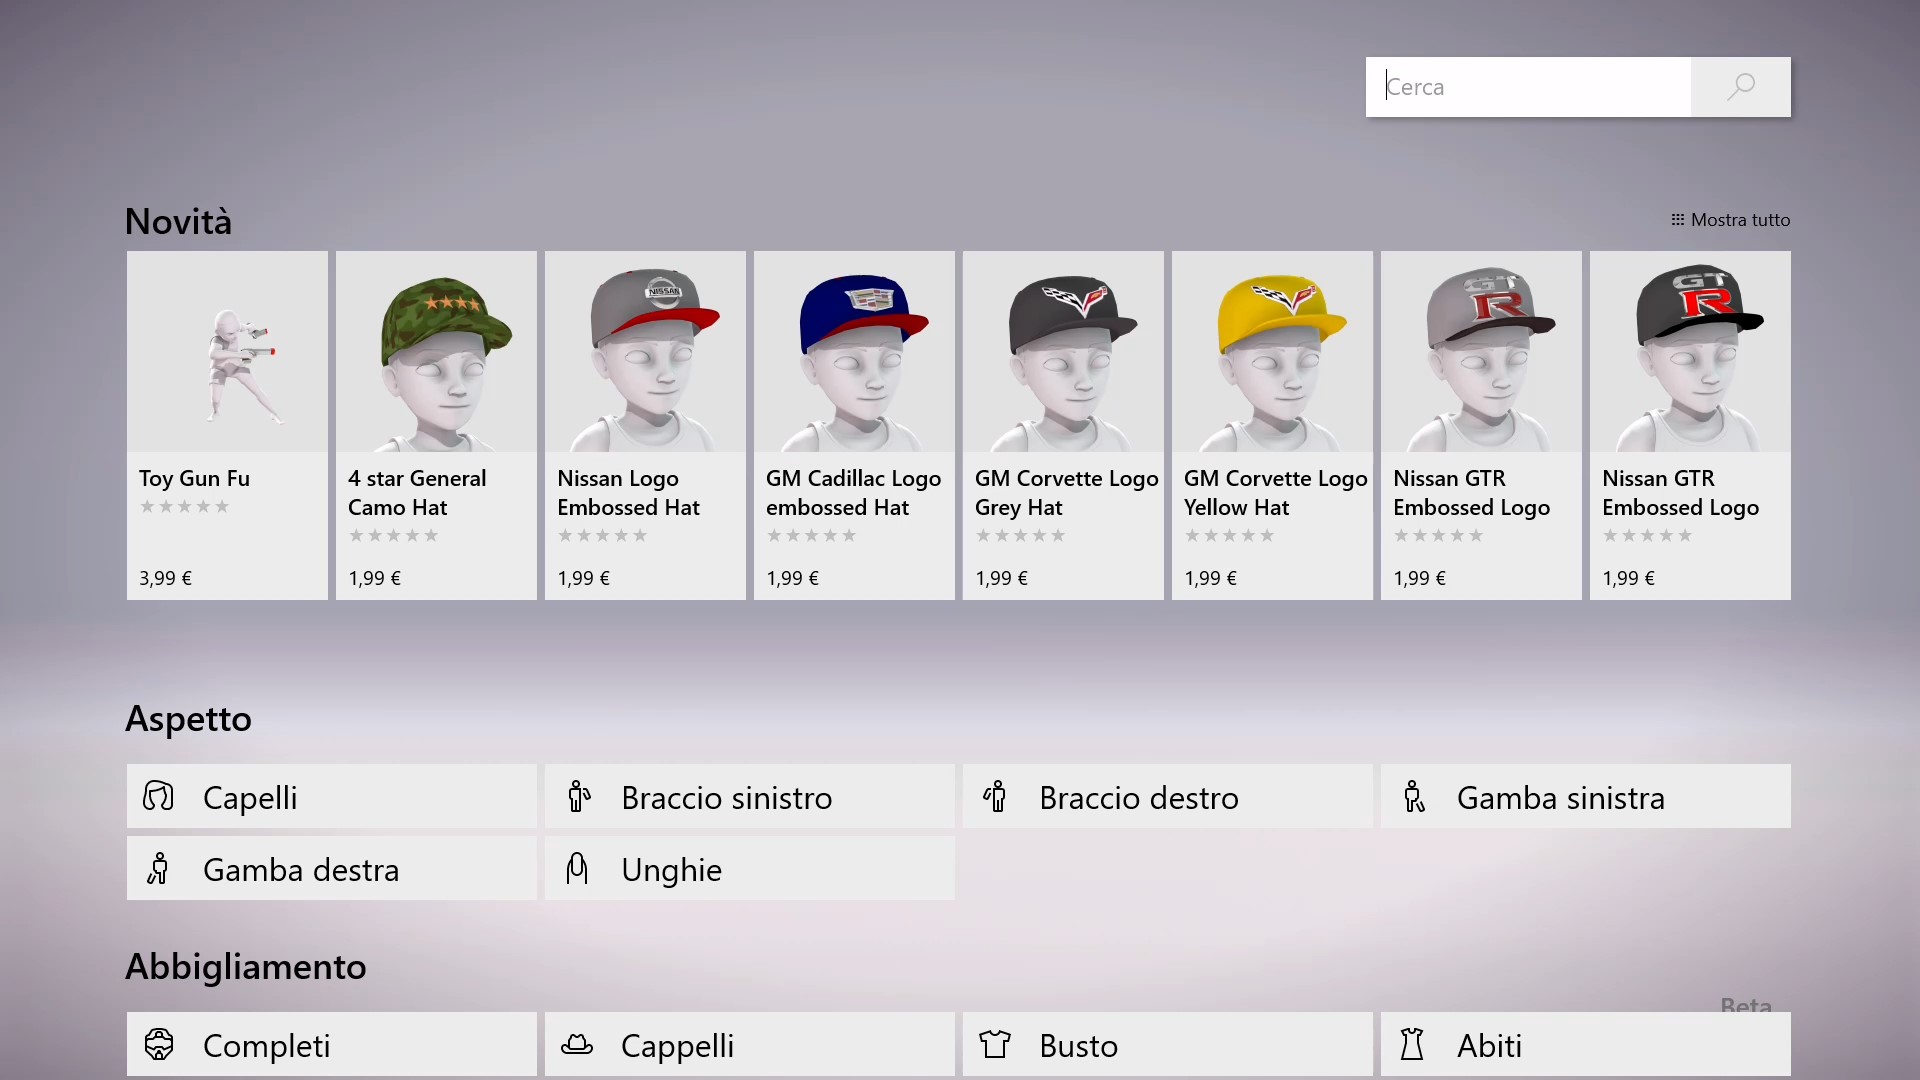Image resolution: width=1920 pixels, height=1080 pixels.
Task: Click the Gamba sinistra leg icon
Action: pos(1413,796)
